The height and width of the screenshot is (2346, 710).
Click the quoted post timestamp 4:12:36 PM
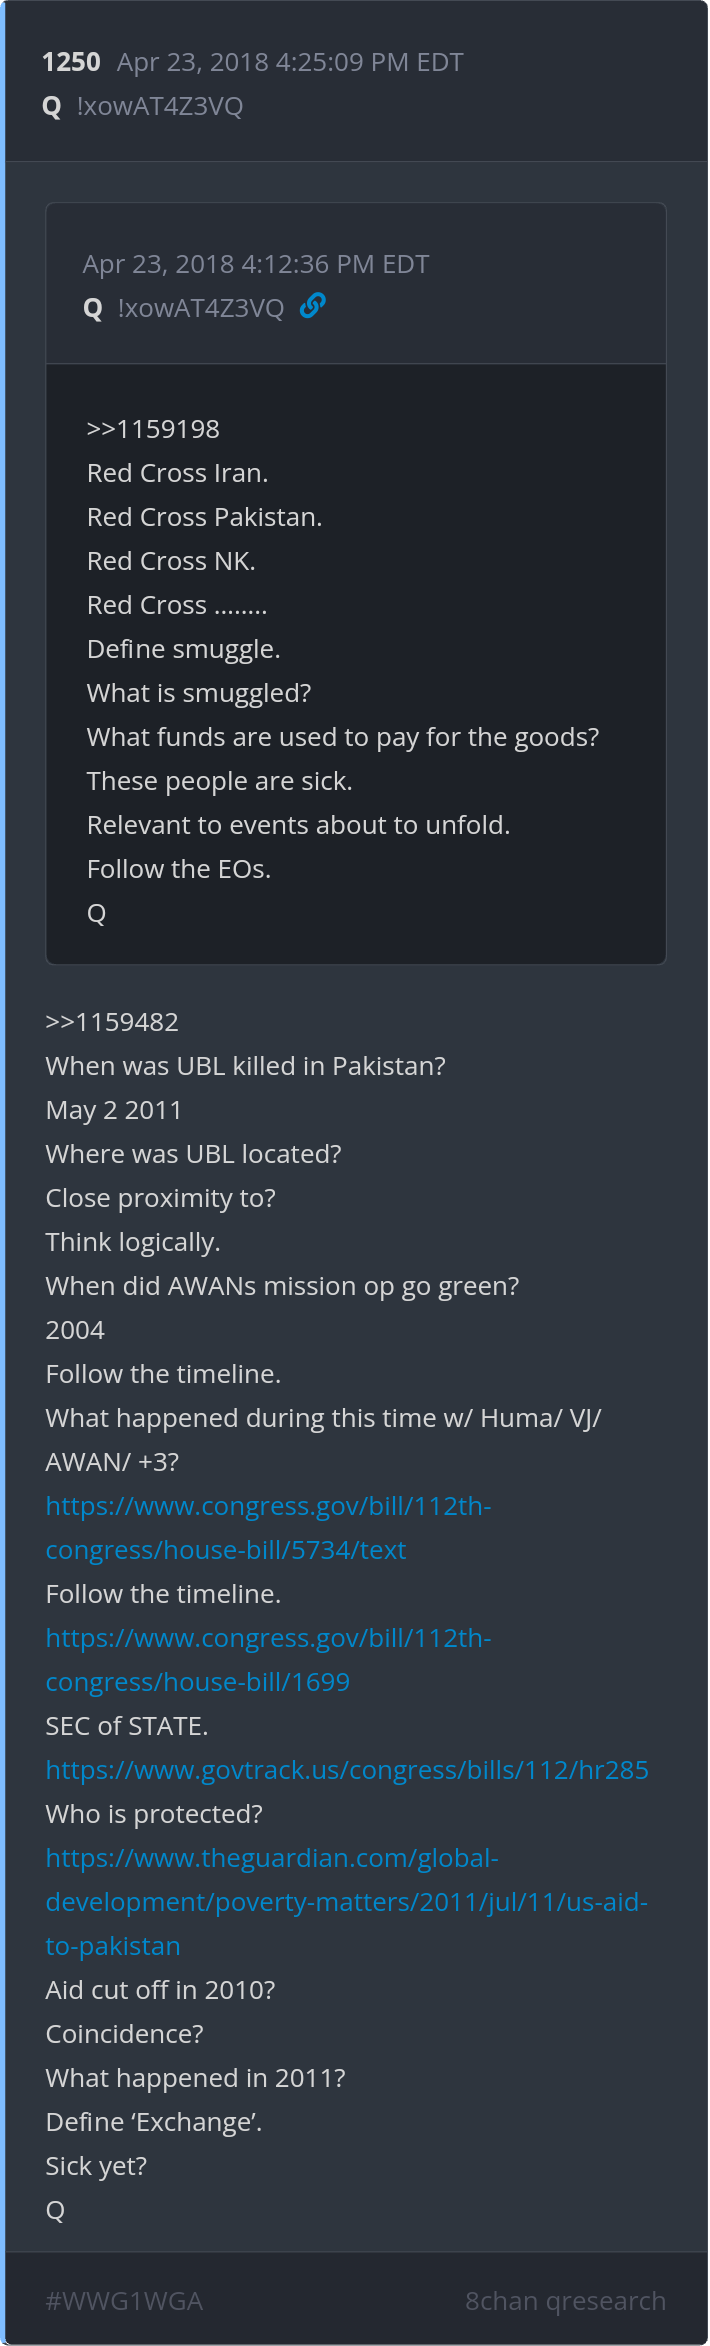tap(256, 264)
